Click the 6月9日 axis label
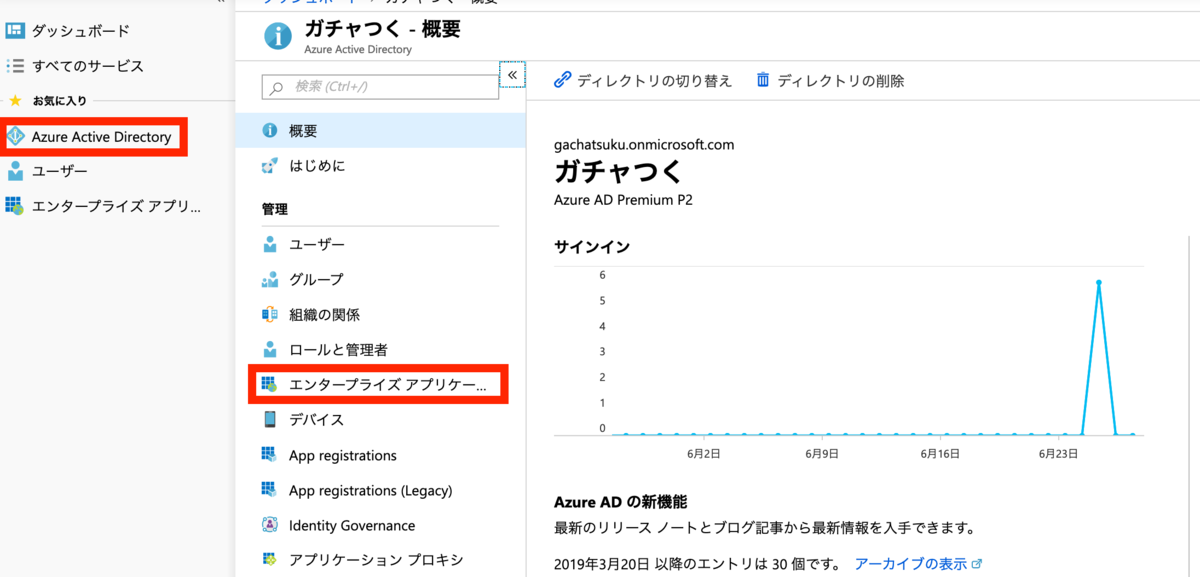Image resolution: width=1200 pixels, height=577 pixels. click(x=821, y=454)
